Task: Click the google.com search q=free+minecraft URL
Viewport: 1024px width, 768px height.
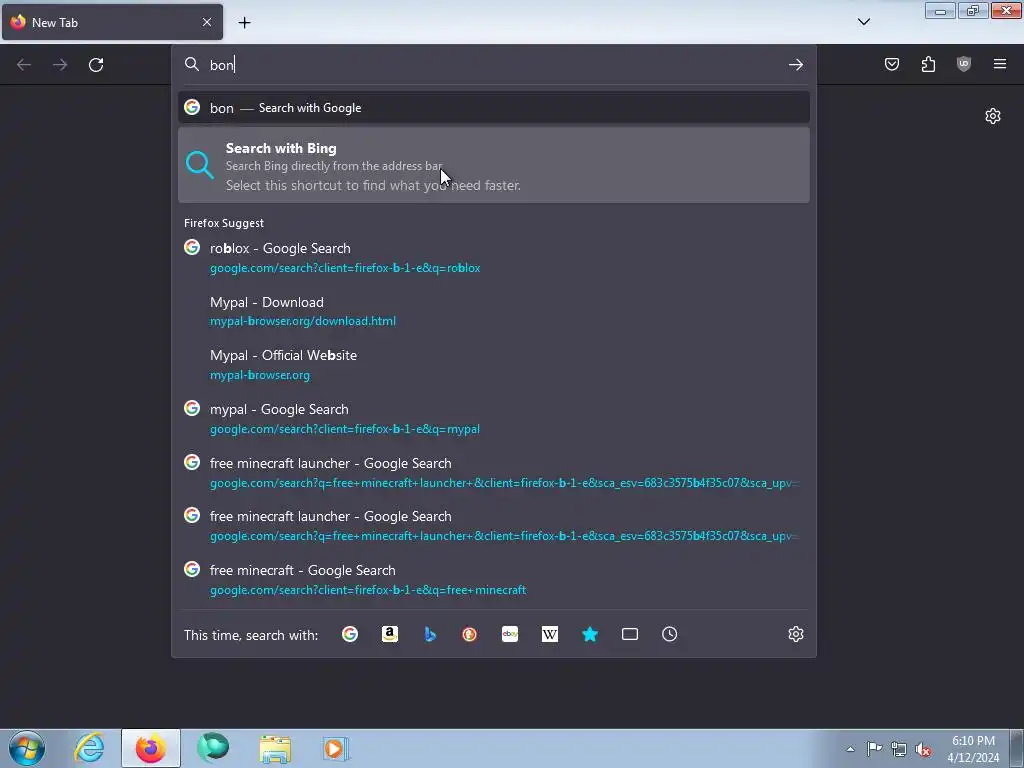Action: tap(368, 590)
